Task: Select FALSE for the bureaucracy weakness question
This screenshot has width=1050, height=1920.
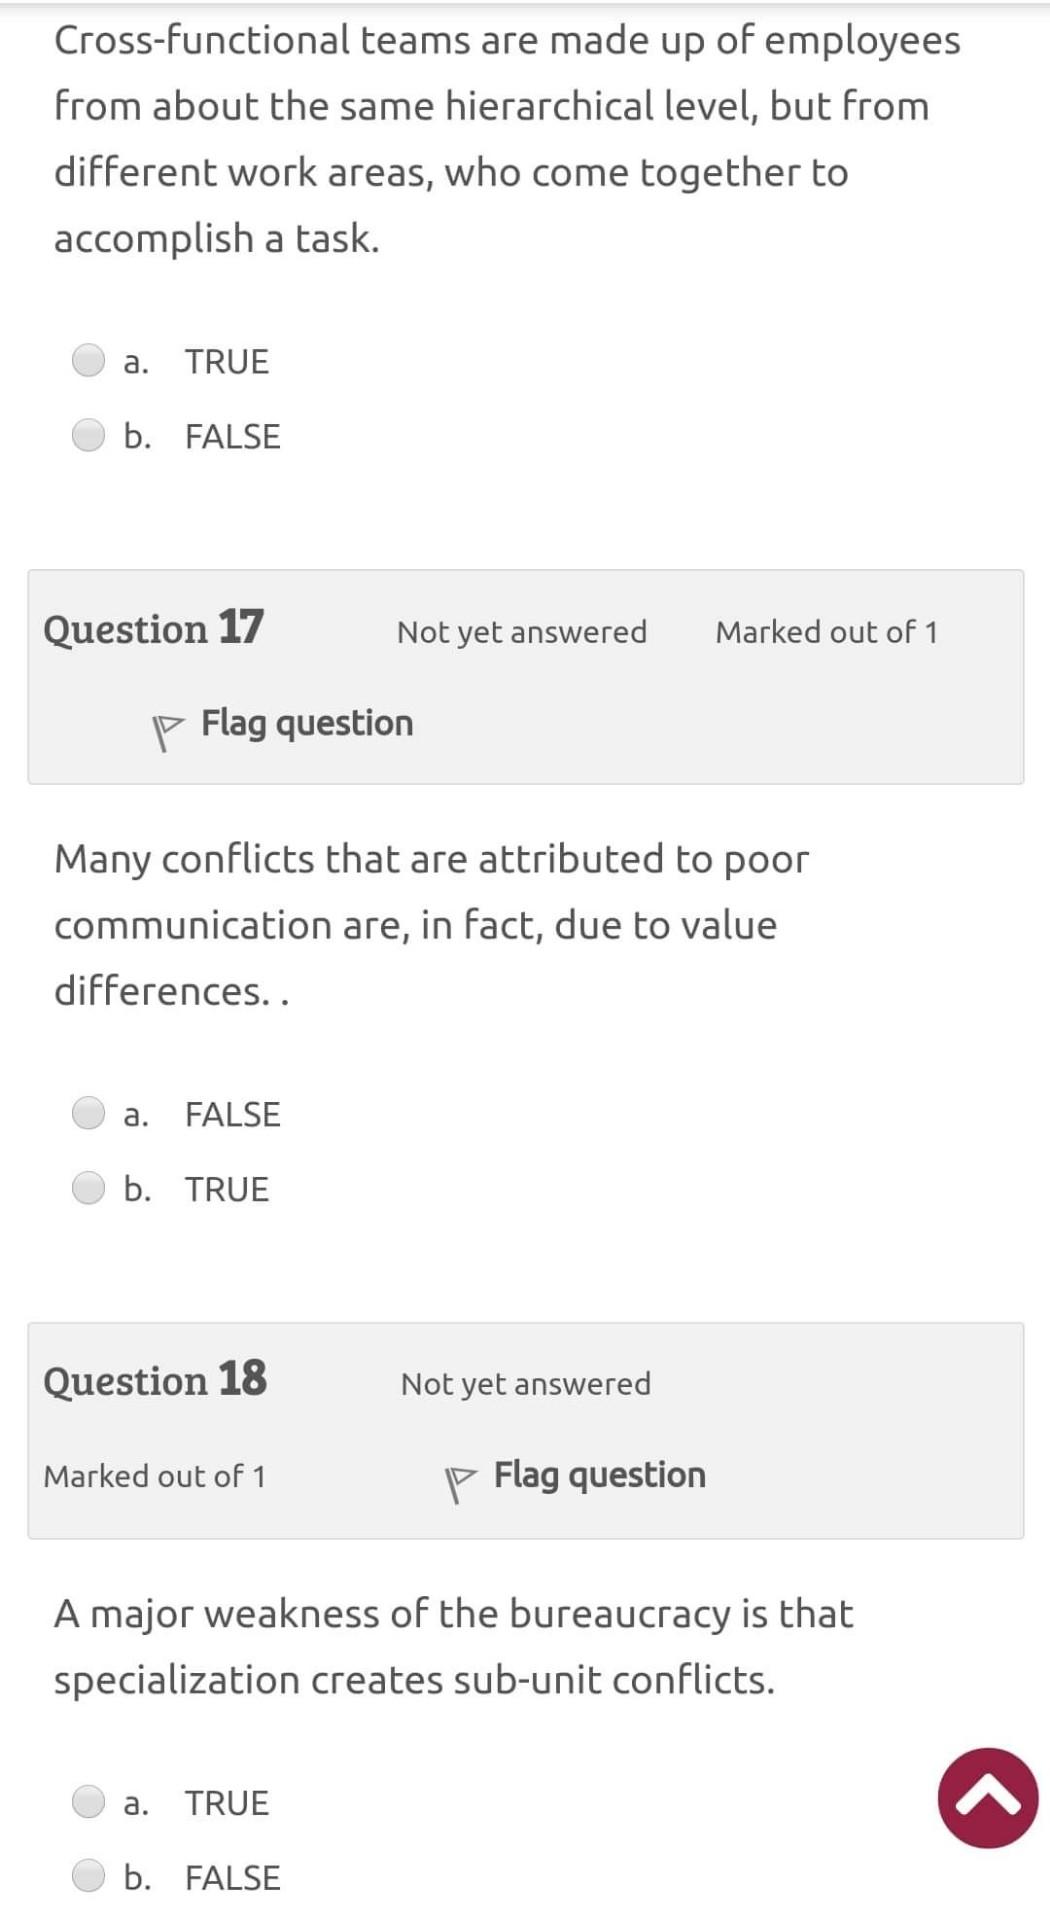Action: pos(89,1877)
